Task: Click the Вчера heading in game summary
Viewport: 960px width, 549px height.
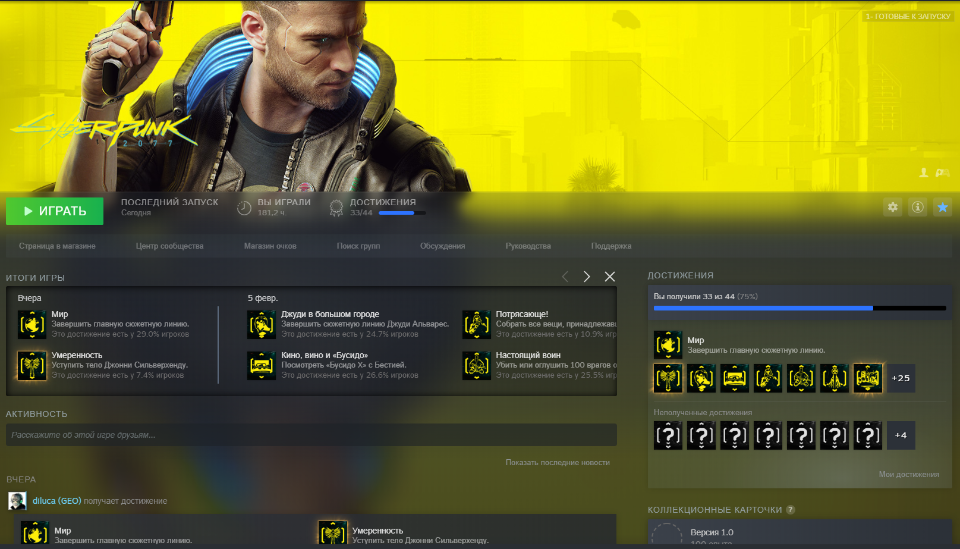Action: coord(29,298)
